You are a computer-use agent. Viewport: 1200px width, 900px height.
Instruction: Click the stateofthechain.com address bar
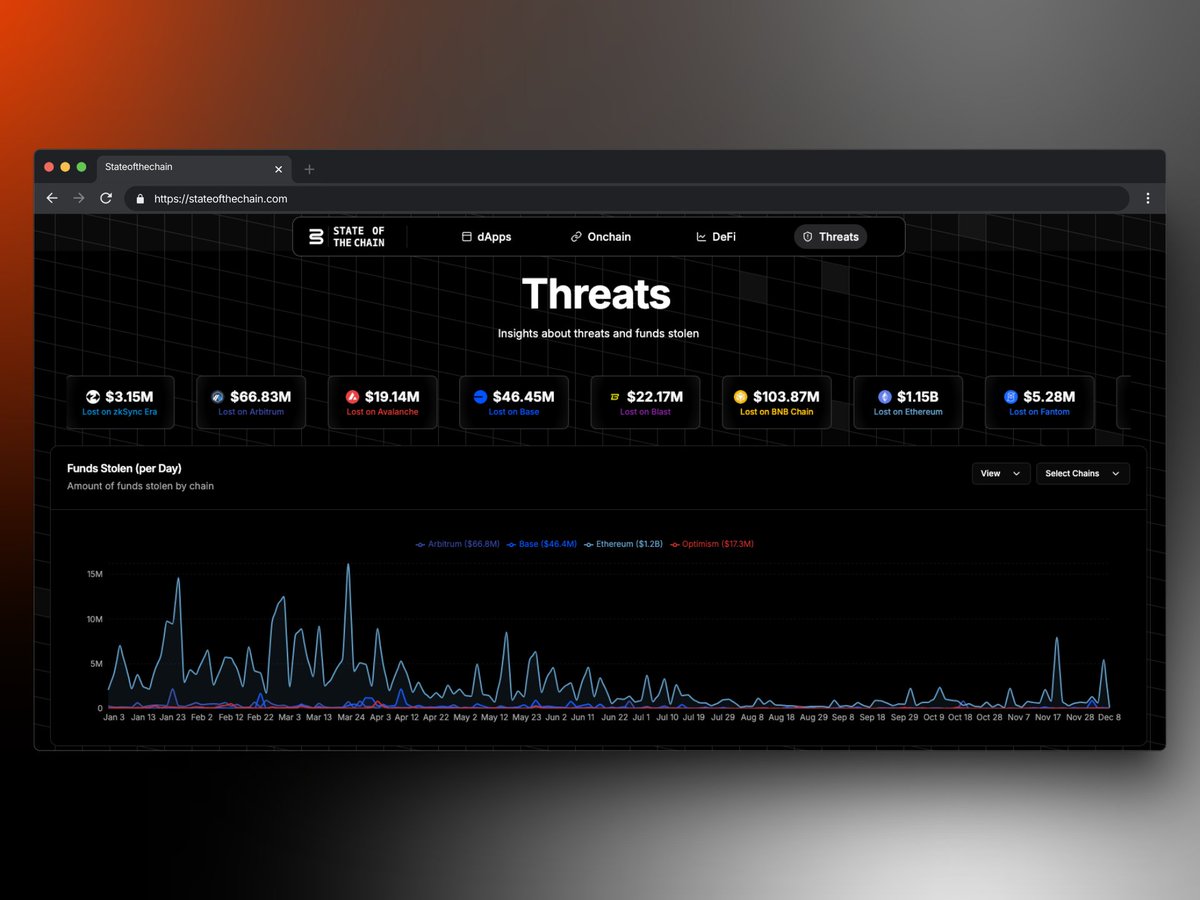627,199
